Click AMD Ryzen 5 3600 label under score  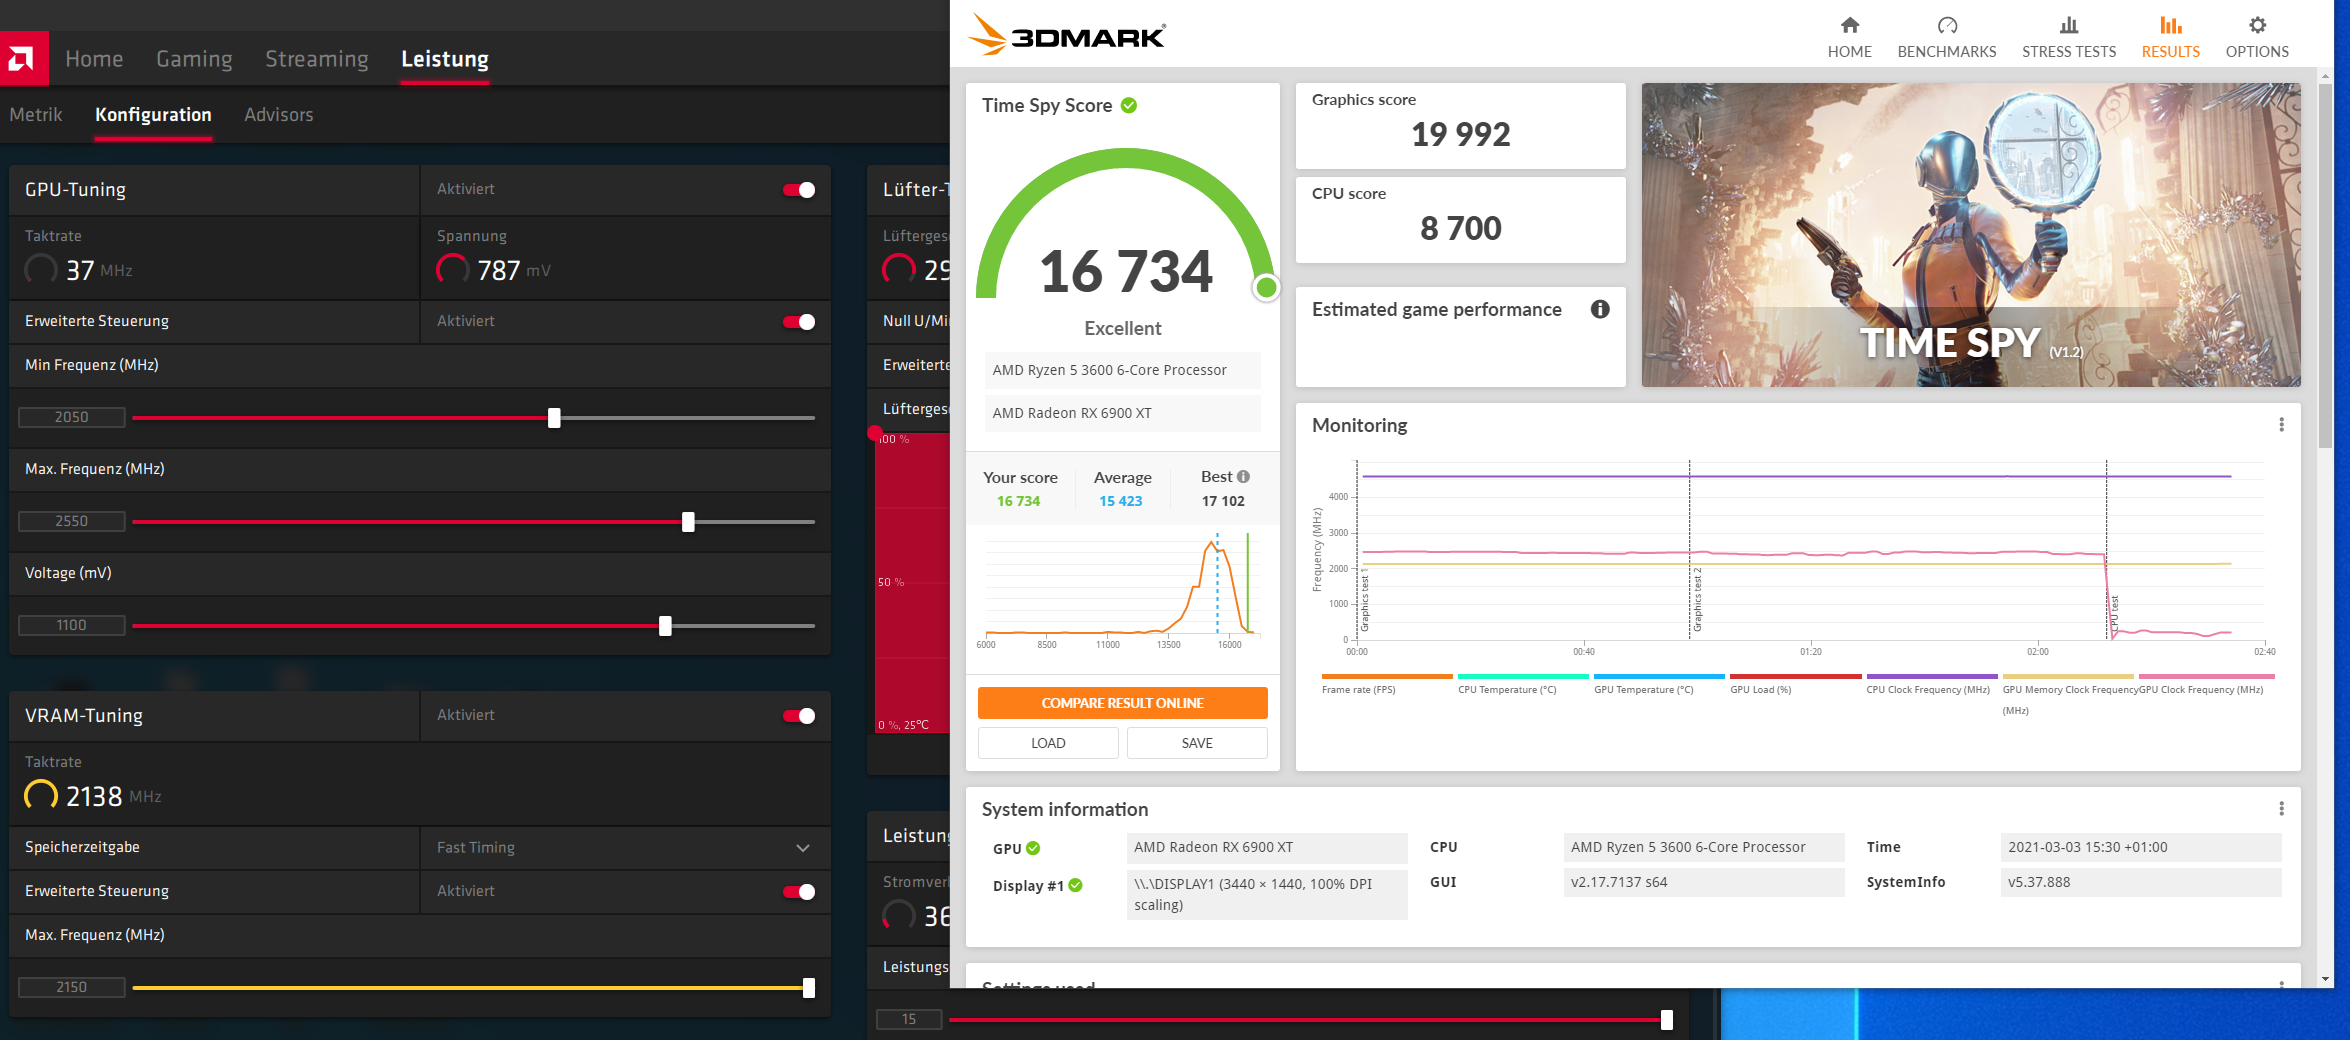[1122, 370]
